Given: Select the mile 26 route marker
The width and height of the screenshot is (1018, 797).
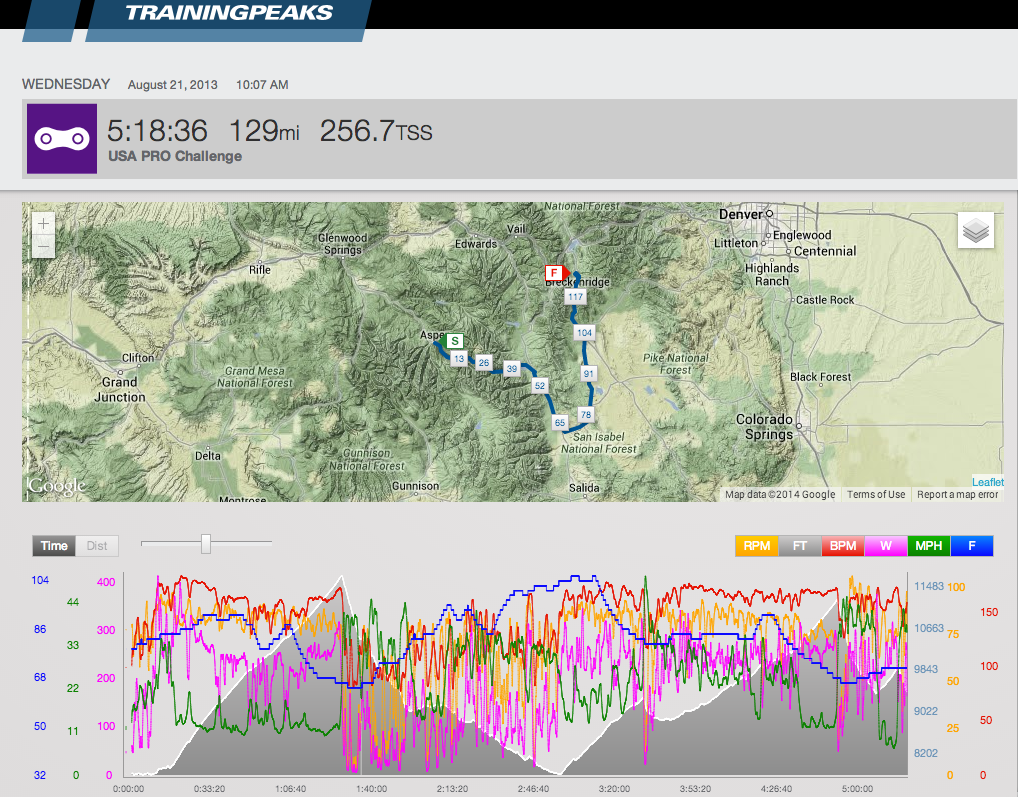Looking at the screenshot, I should [x=484, y=363].
